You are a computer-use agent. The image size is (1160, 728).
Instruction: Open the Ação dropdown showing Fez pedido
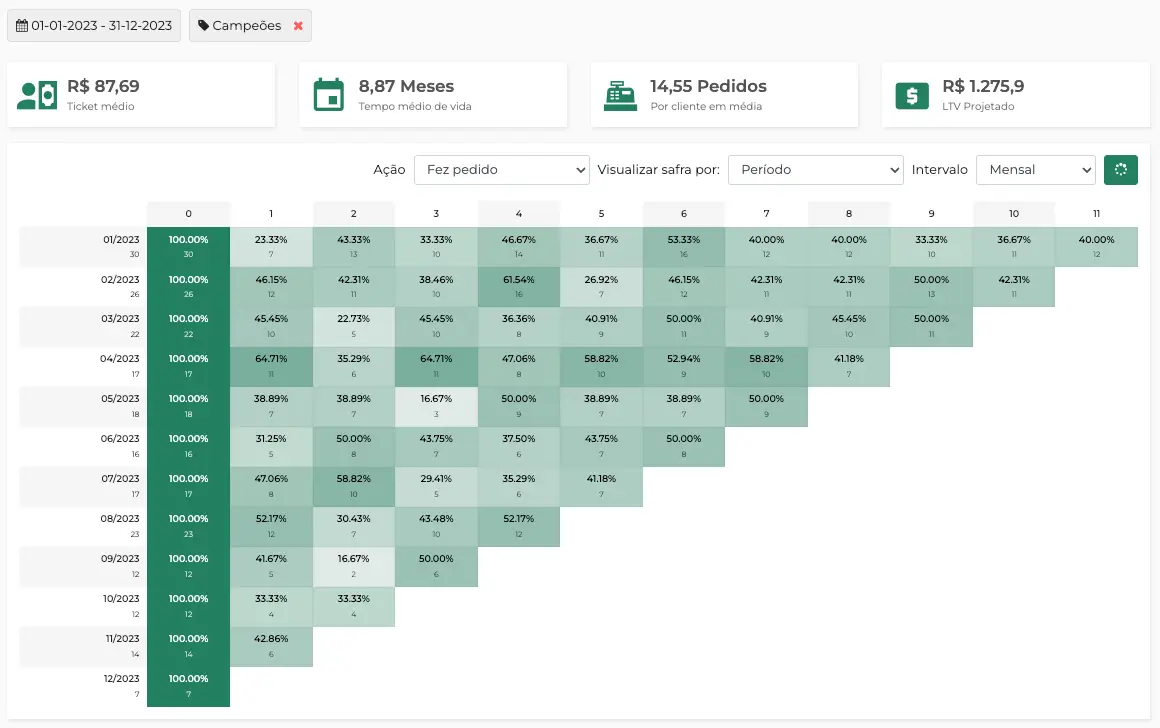502,170
